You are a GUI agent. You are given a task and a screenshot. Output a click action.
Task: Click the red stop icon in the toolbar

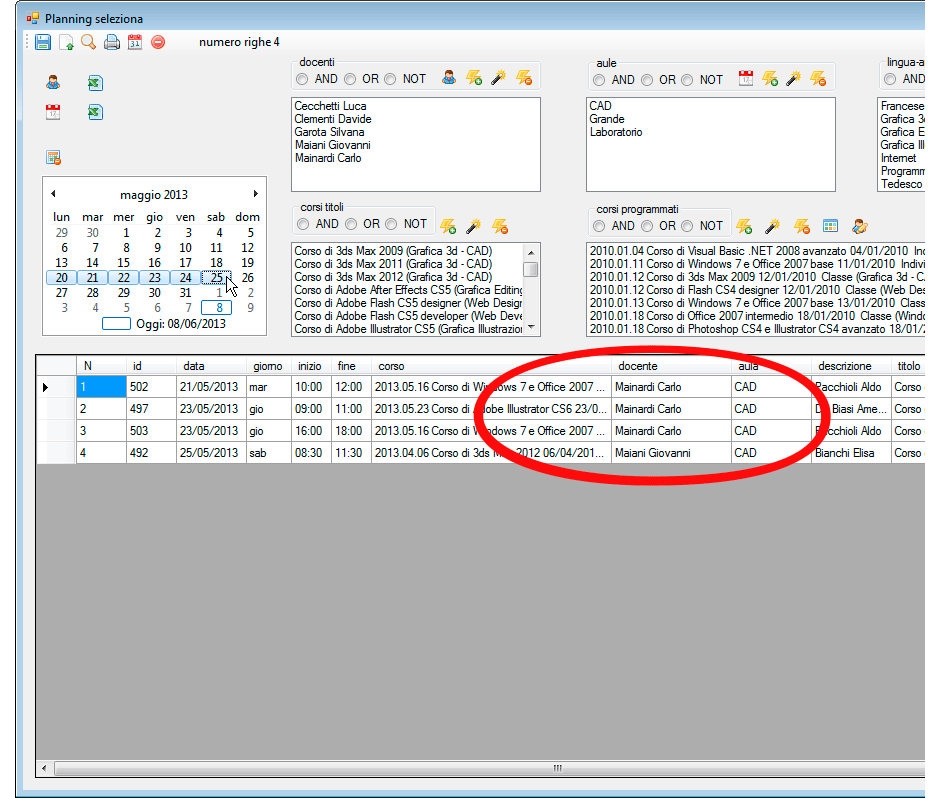pos(158,42)
